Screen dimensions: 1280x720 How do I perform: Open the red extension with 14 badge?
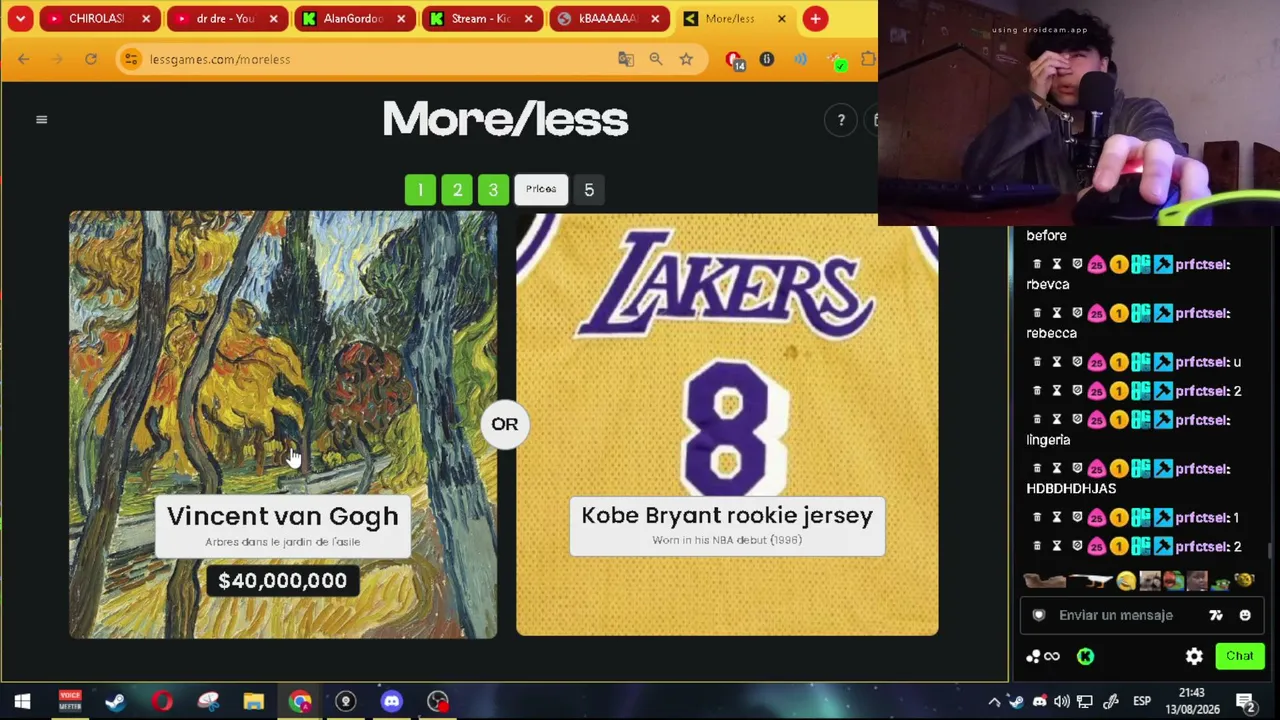(735, 61)
